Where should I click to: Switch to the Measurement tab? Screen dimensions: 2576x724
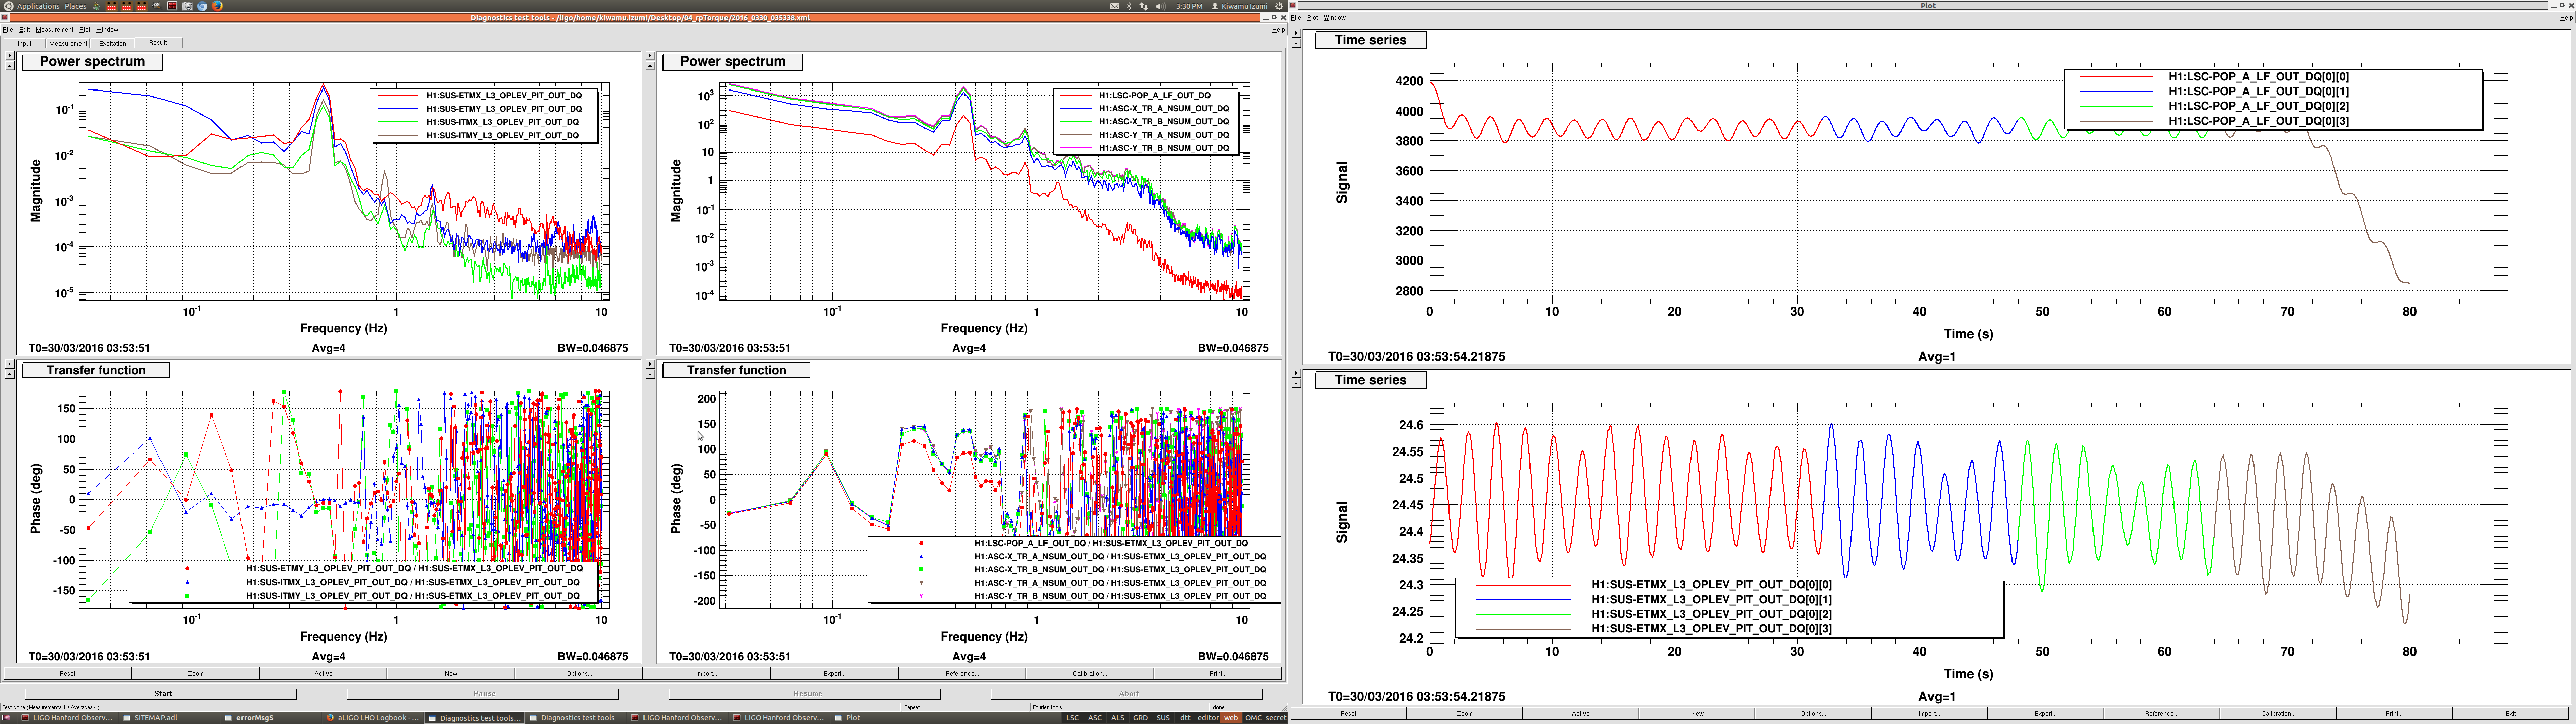point(68,43)
